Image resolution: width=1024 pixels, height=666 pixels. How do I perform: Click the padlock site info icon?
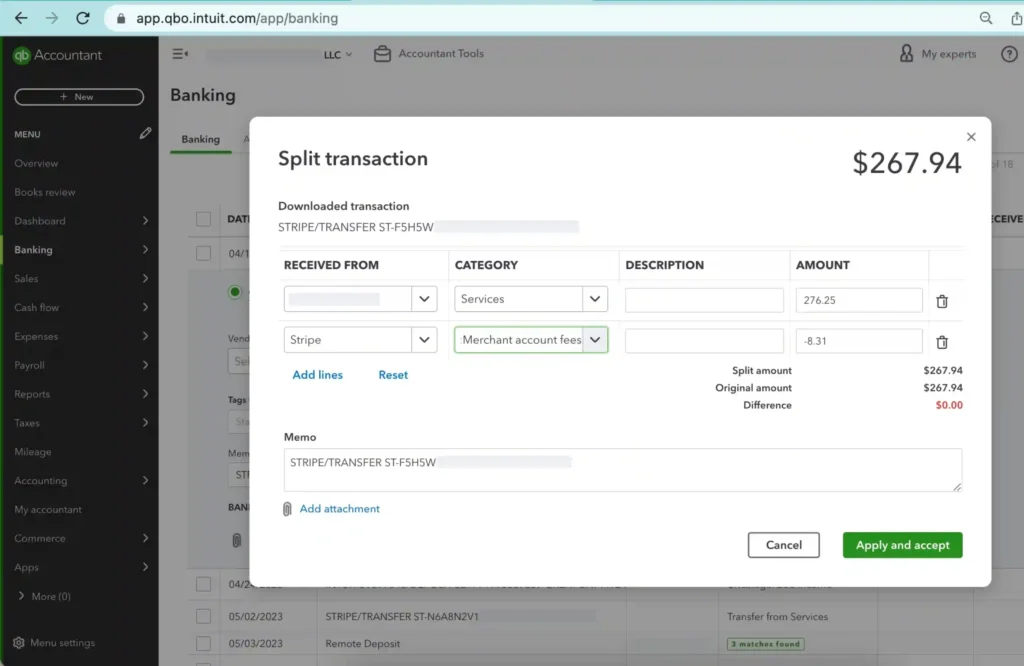pyautogui.click(x=121, y=18)
